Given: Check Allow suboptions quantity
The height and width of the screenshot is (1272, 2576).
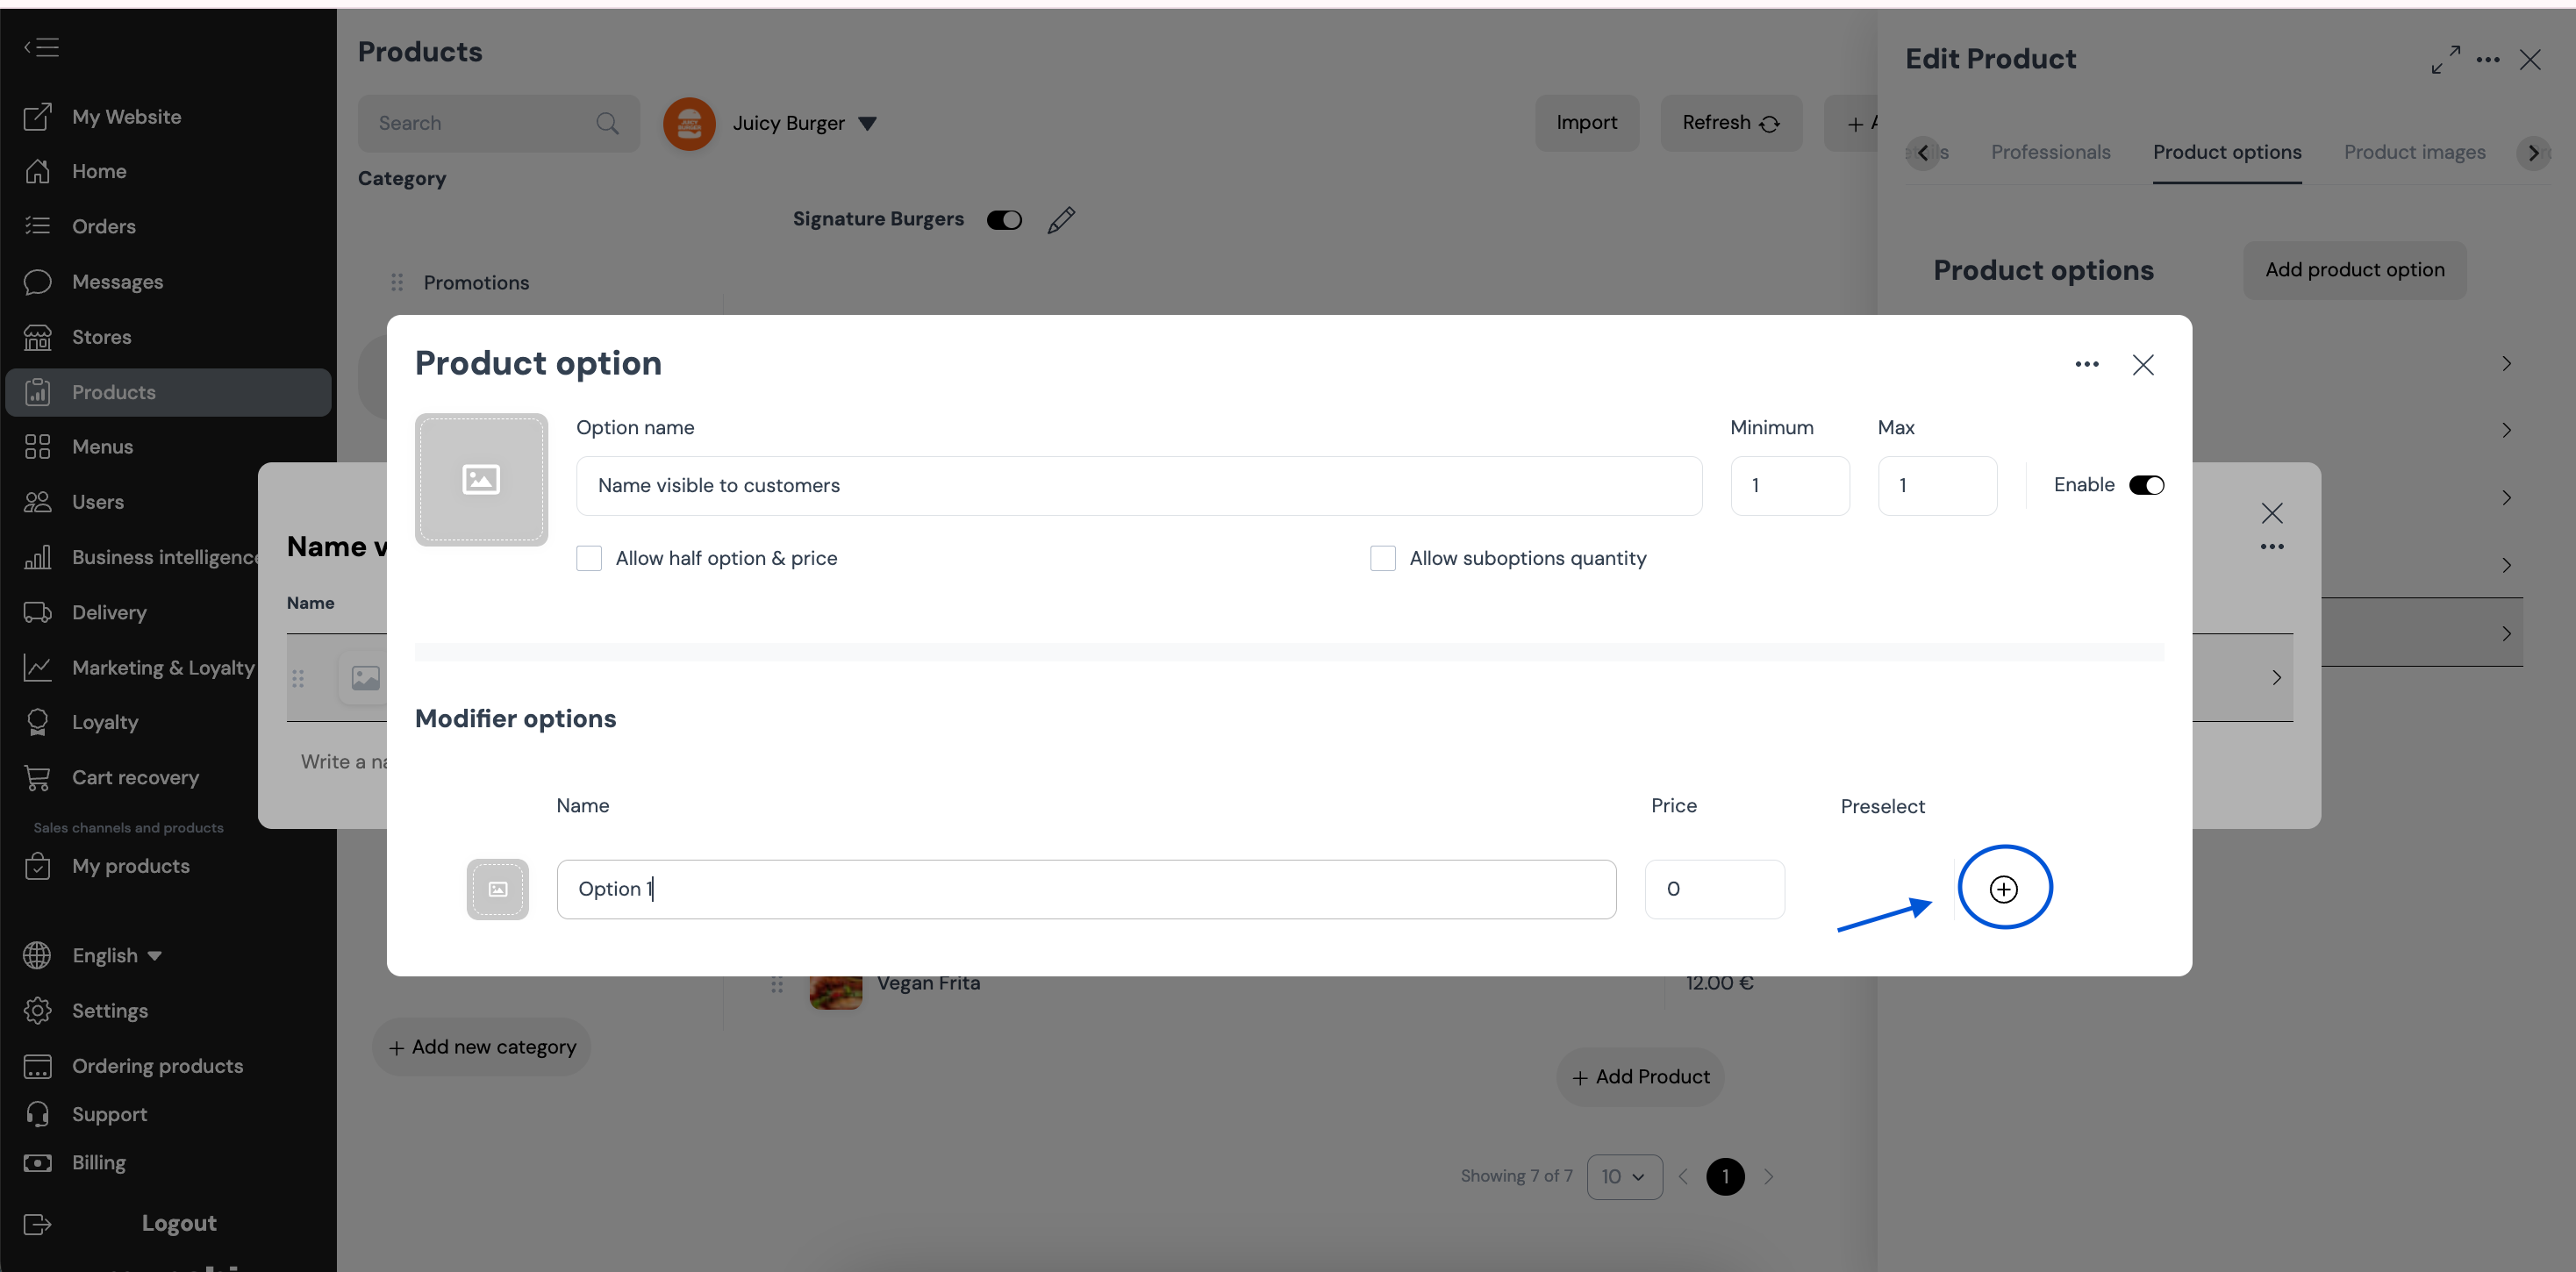Looking at the screenshot, I should pos(1383,558).
